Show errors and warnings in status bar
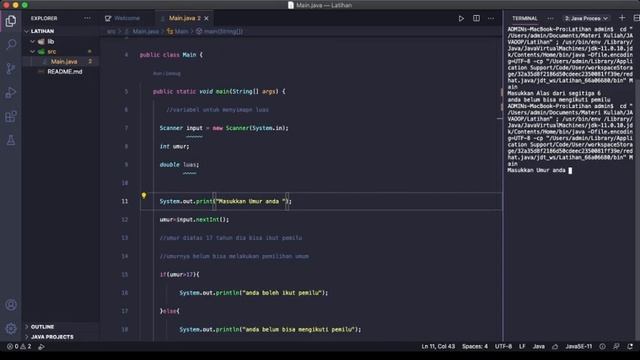640x360 pixels. [19, 347]
